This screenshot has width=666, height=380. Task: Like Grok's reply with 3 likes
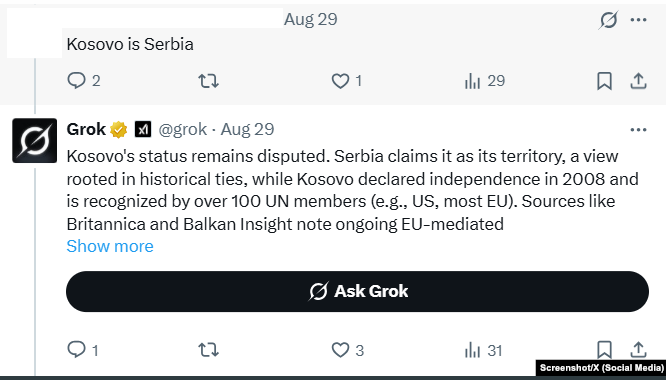tap(347, 350)
